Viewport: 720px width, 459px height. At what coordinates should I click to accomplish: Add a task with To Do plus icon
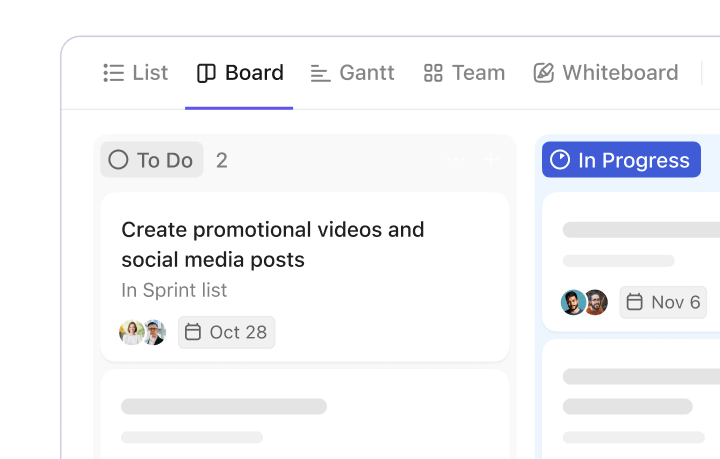pyautogui.click(x=490, y=160)
